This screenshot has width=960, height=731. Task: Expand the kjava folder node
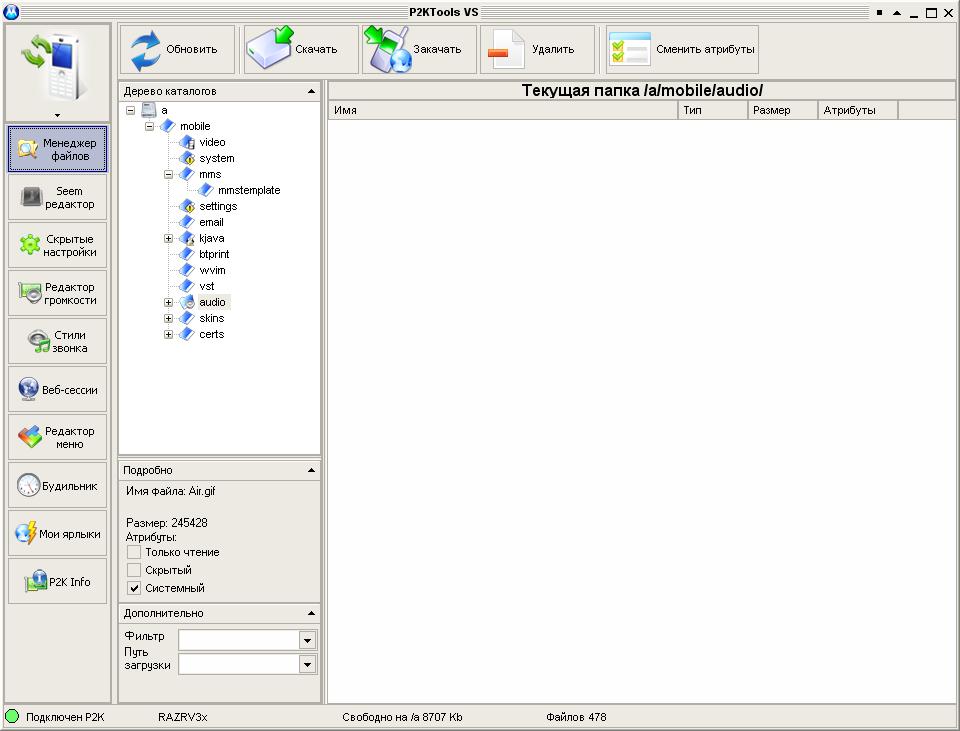pos(168,238)
